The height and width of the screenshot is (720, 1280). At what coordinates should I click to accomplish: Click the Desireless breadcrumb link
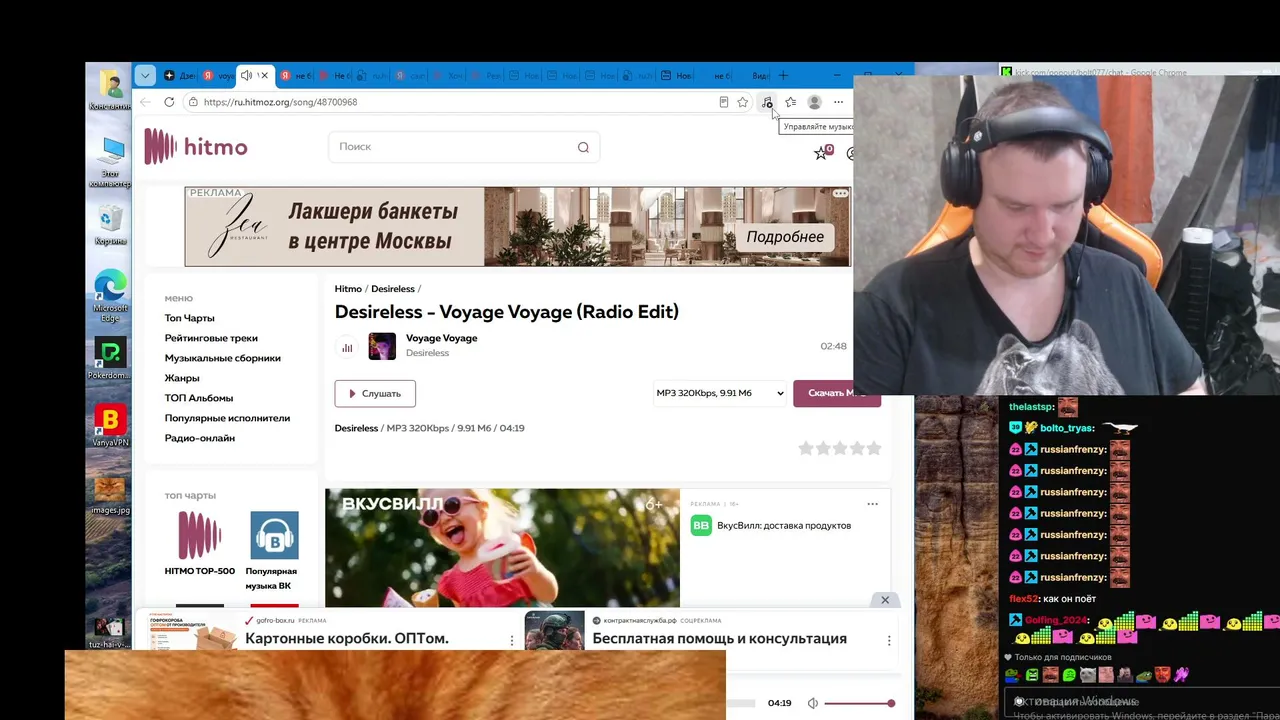pos(393,289)
